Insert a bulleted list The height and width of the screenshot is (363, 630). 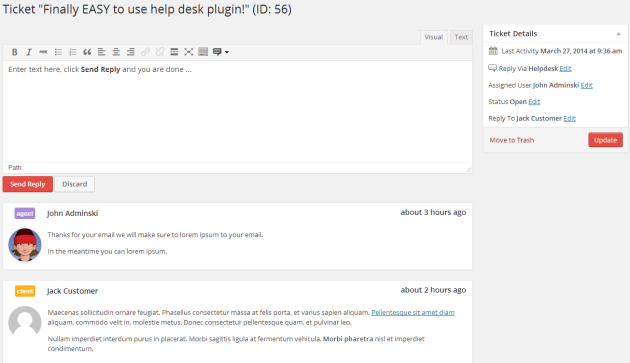tap(58, 52)
